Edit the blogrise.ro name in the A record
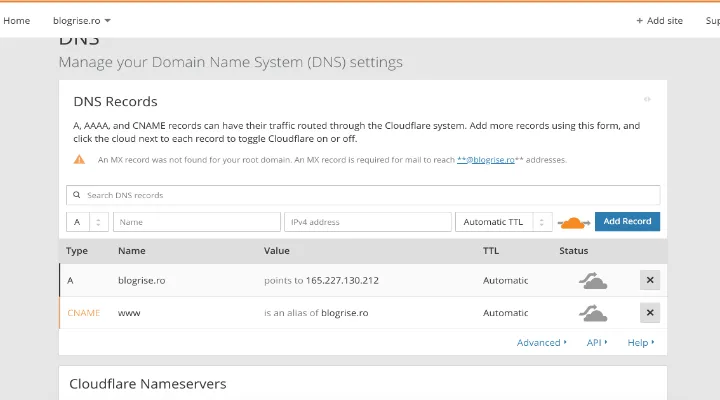This screenshot has width=720, height=400. [141, 281]
